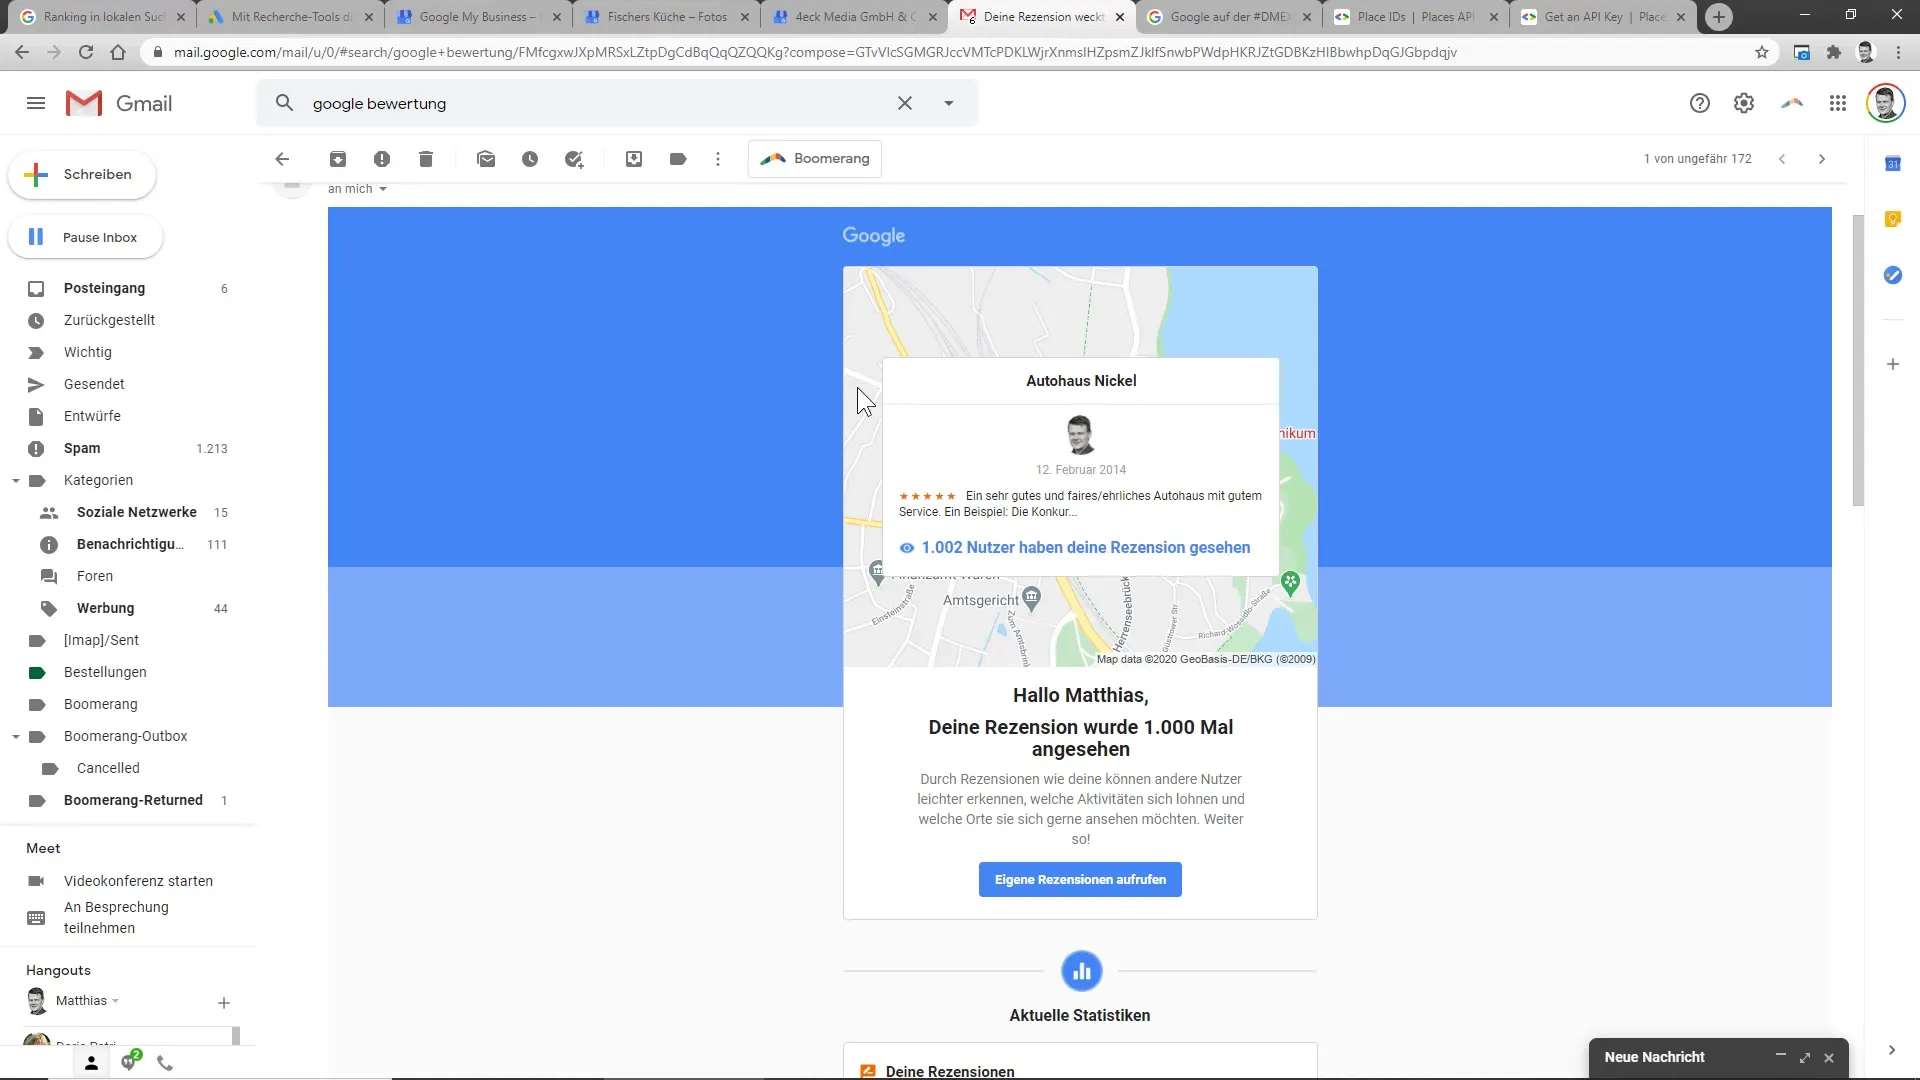The height and width of the screenshot is (1080, 1920).
Task: Open the Gmail main menu hamburger icon
Action: [36, 103]
